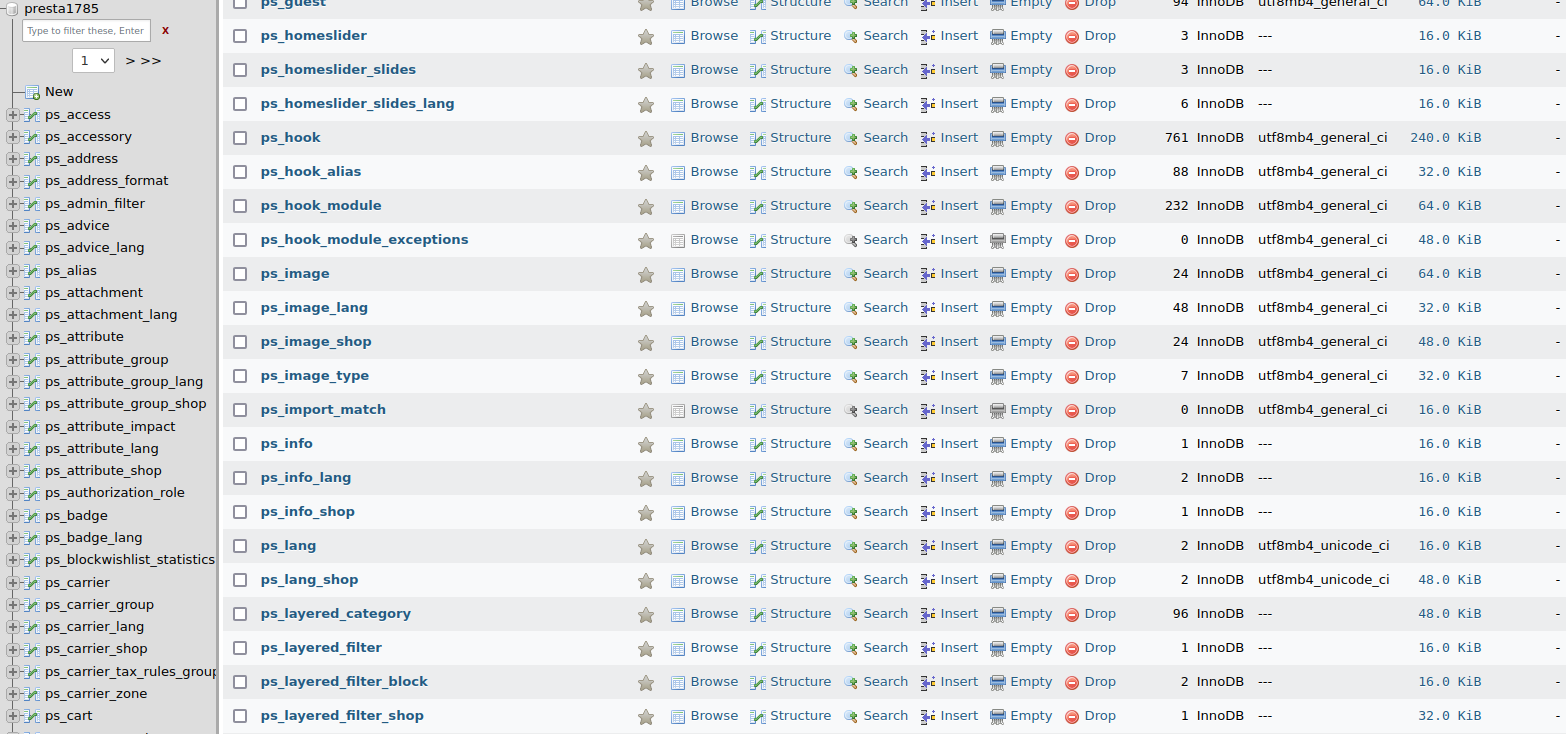Screen dimensions: 1568x734
Task: Open ps_admin_filter from sidebar
Action: pos(95,204)
